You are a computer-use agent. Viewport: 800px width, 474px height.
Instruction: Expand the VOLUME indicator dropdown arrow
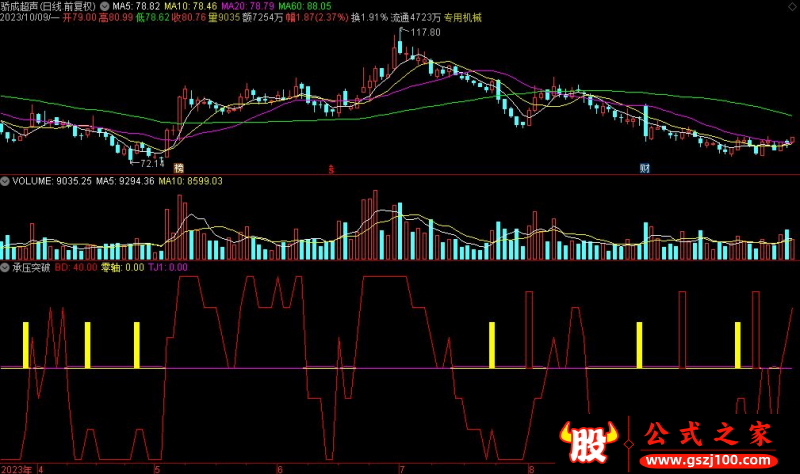coord(5,181)
